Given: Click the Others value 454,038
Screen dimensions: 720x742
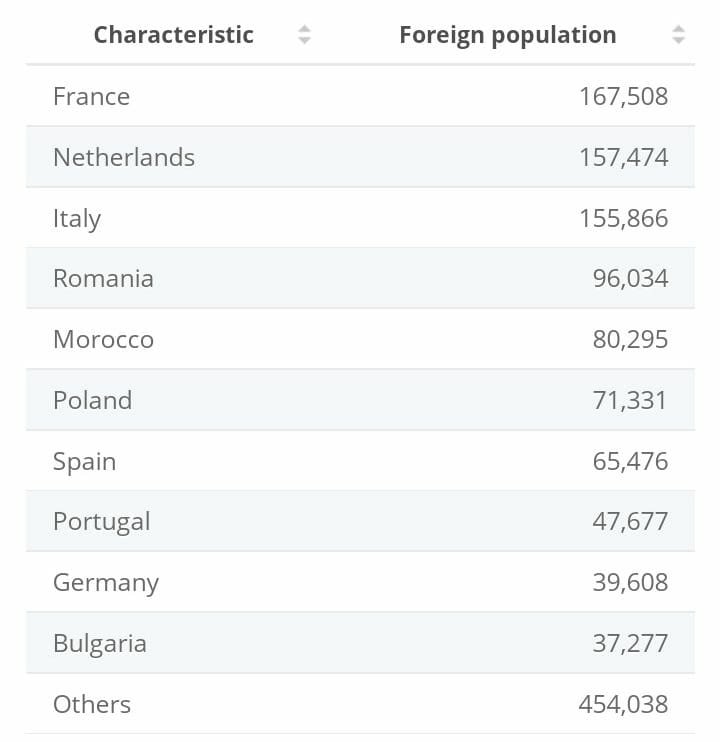Looking at the screenshot, I should (623, 704).
